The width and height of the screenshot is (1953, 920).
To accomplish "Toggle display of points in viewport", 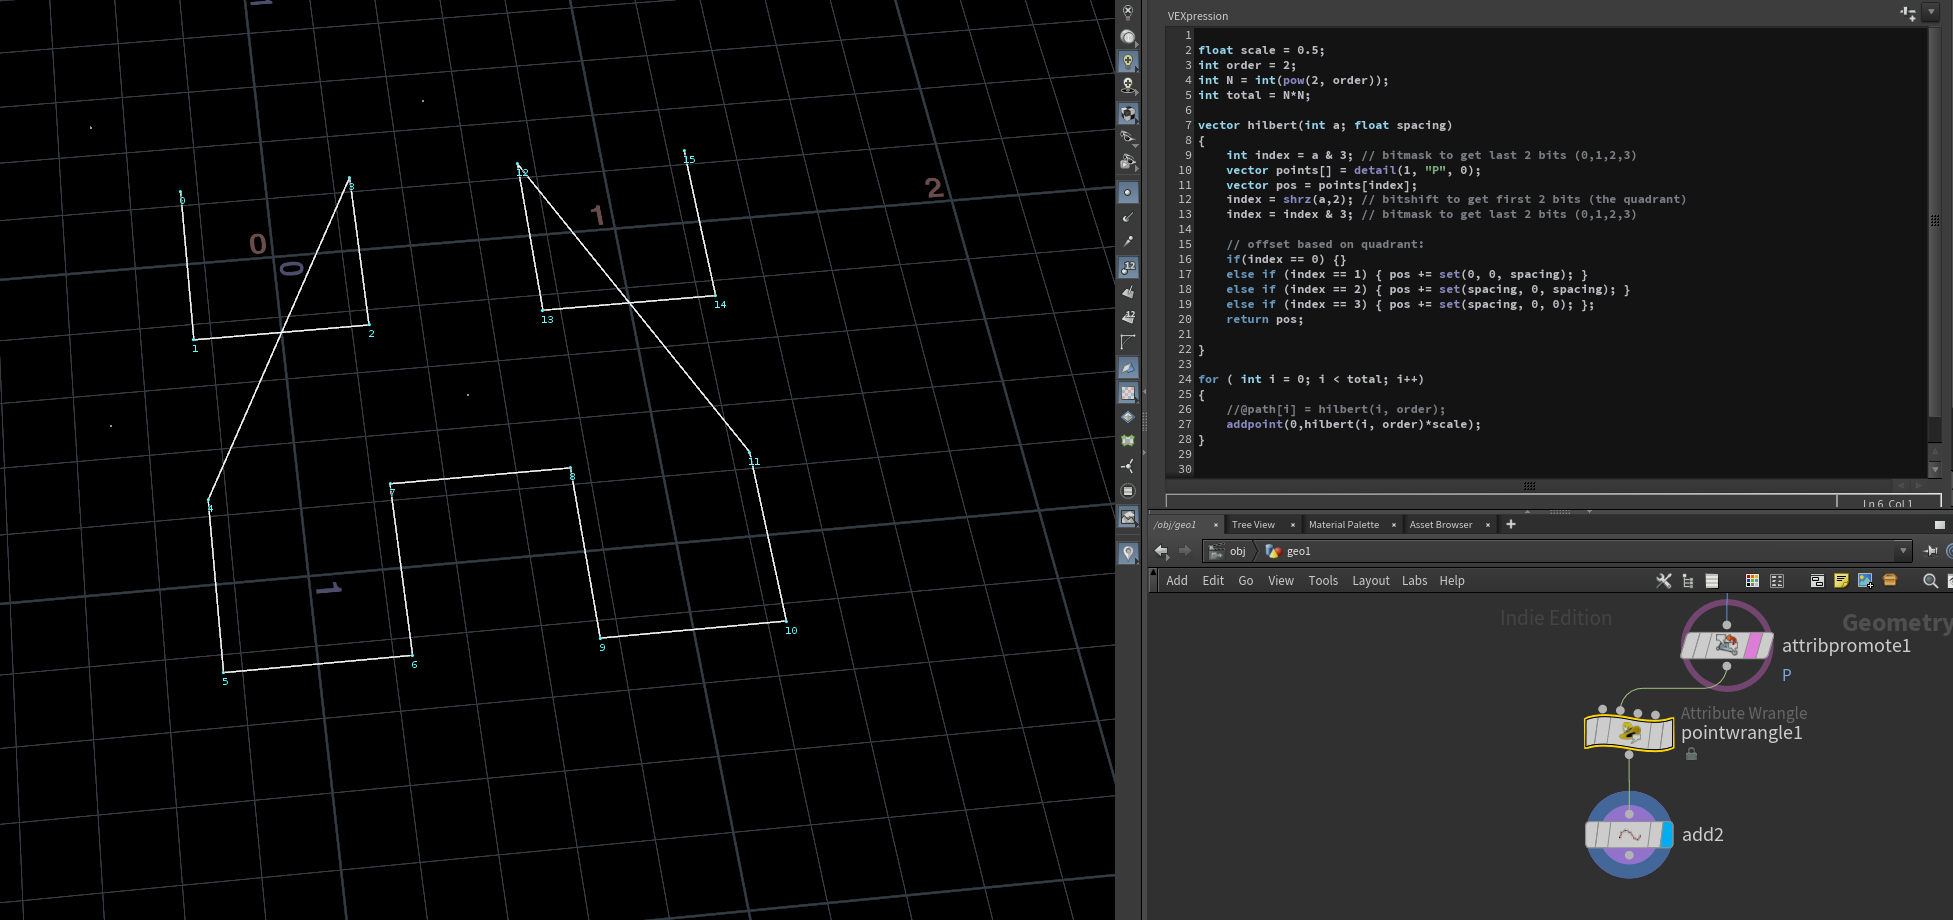I will 1128,192.
